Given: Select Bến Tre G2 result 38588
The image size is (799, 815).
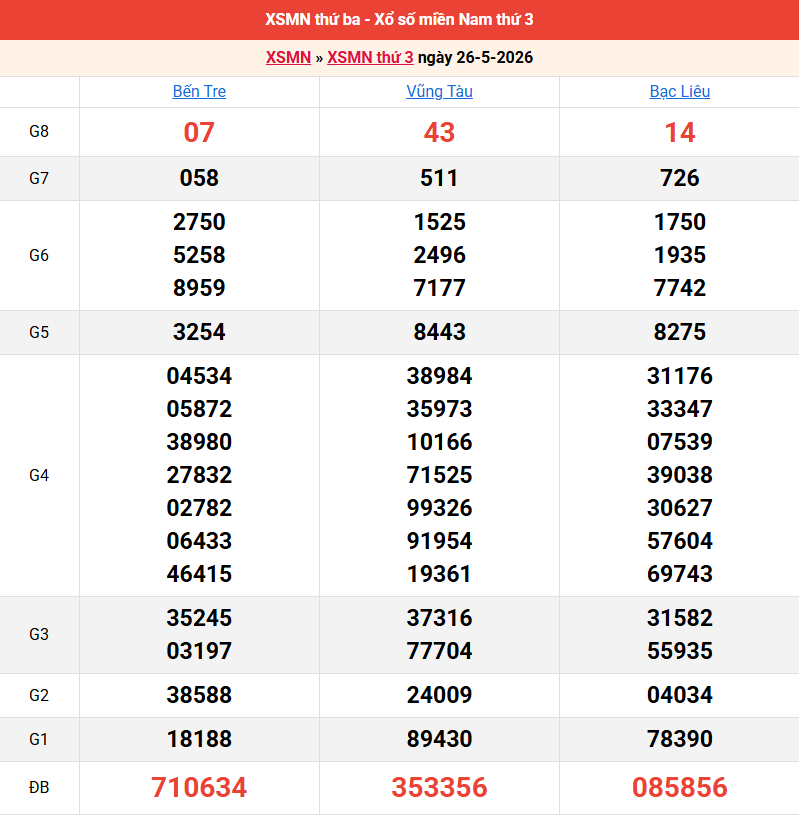Looking at the screenshot, I should (199, 695).
